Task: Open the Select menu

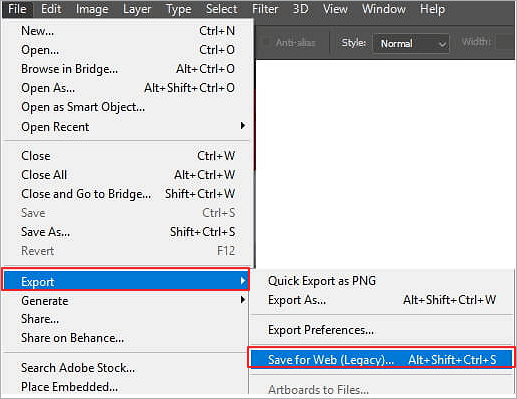Action: coord(221,9)
